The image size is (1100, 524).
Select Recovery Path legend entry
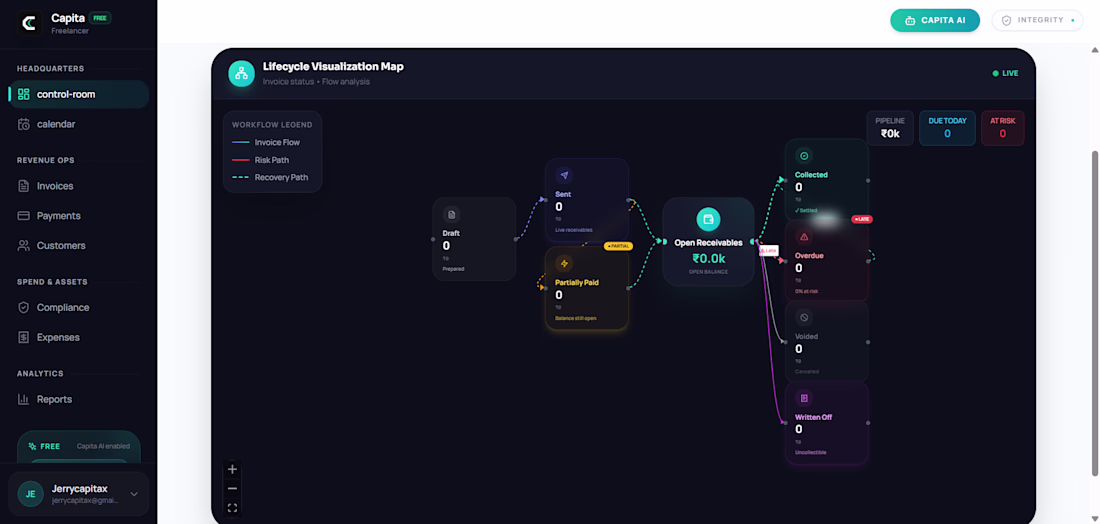point(269,177)
